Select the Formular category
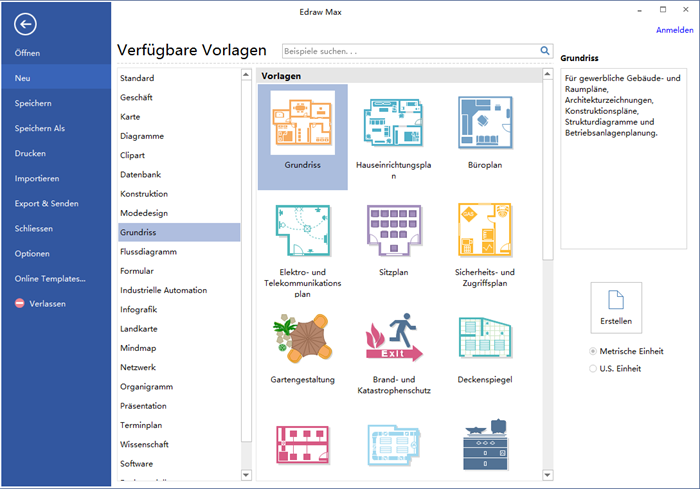The image size is (700, 489). [x=179, y=271]
